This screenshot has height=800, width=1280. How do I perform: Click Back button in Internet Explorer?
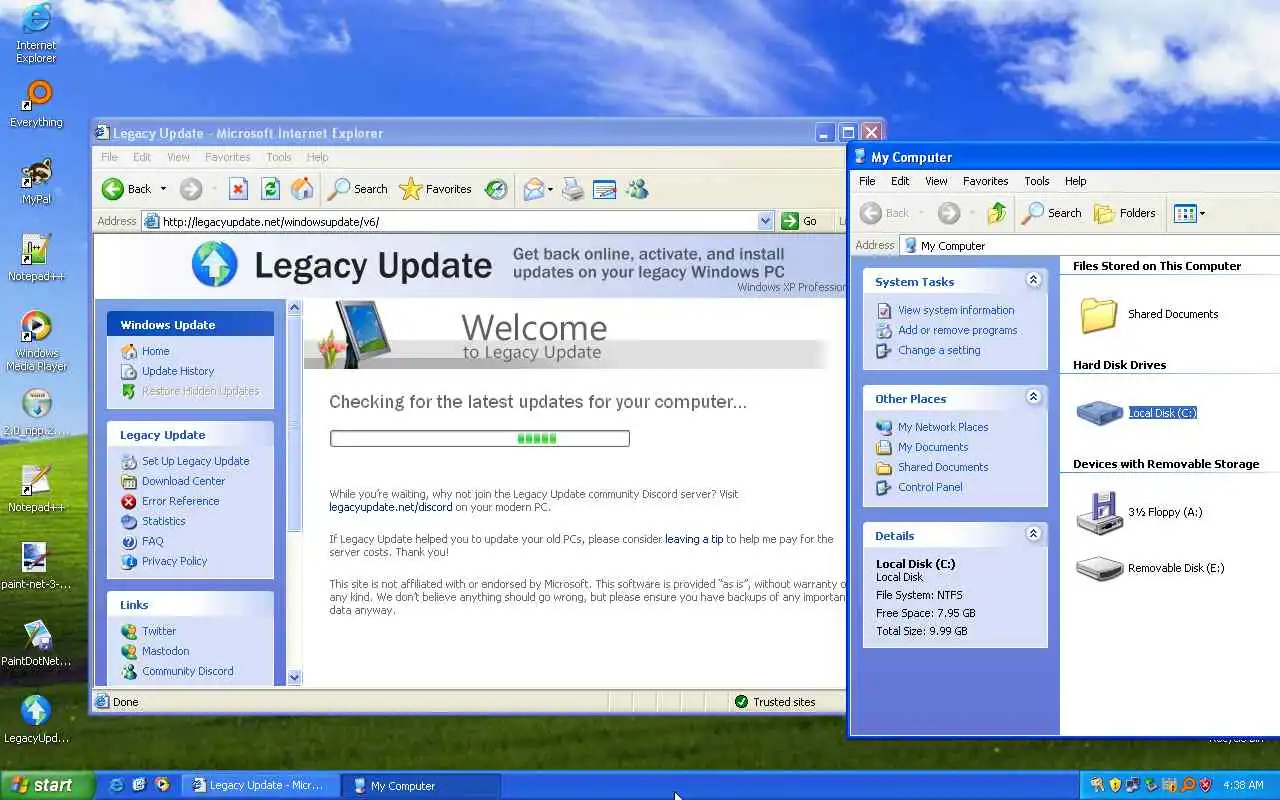[x=127, y=189]
